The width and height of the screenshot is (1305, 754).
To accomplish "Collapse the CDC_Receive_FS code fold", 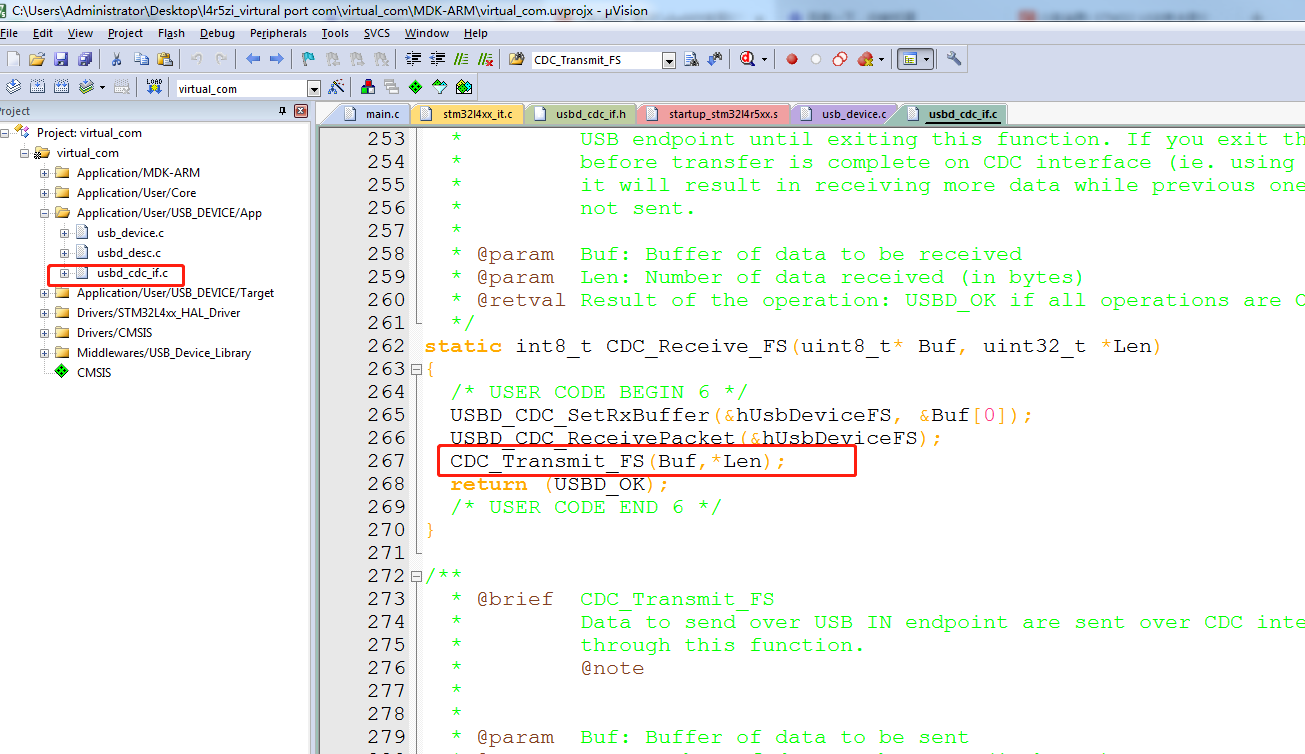I will pos(416,368).
